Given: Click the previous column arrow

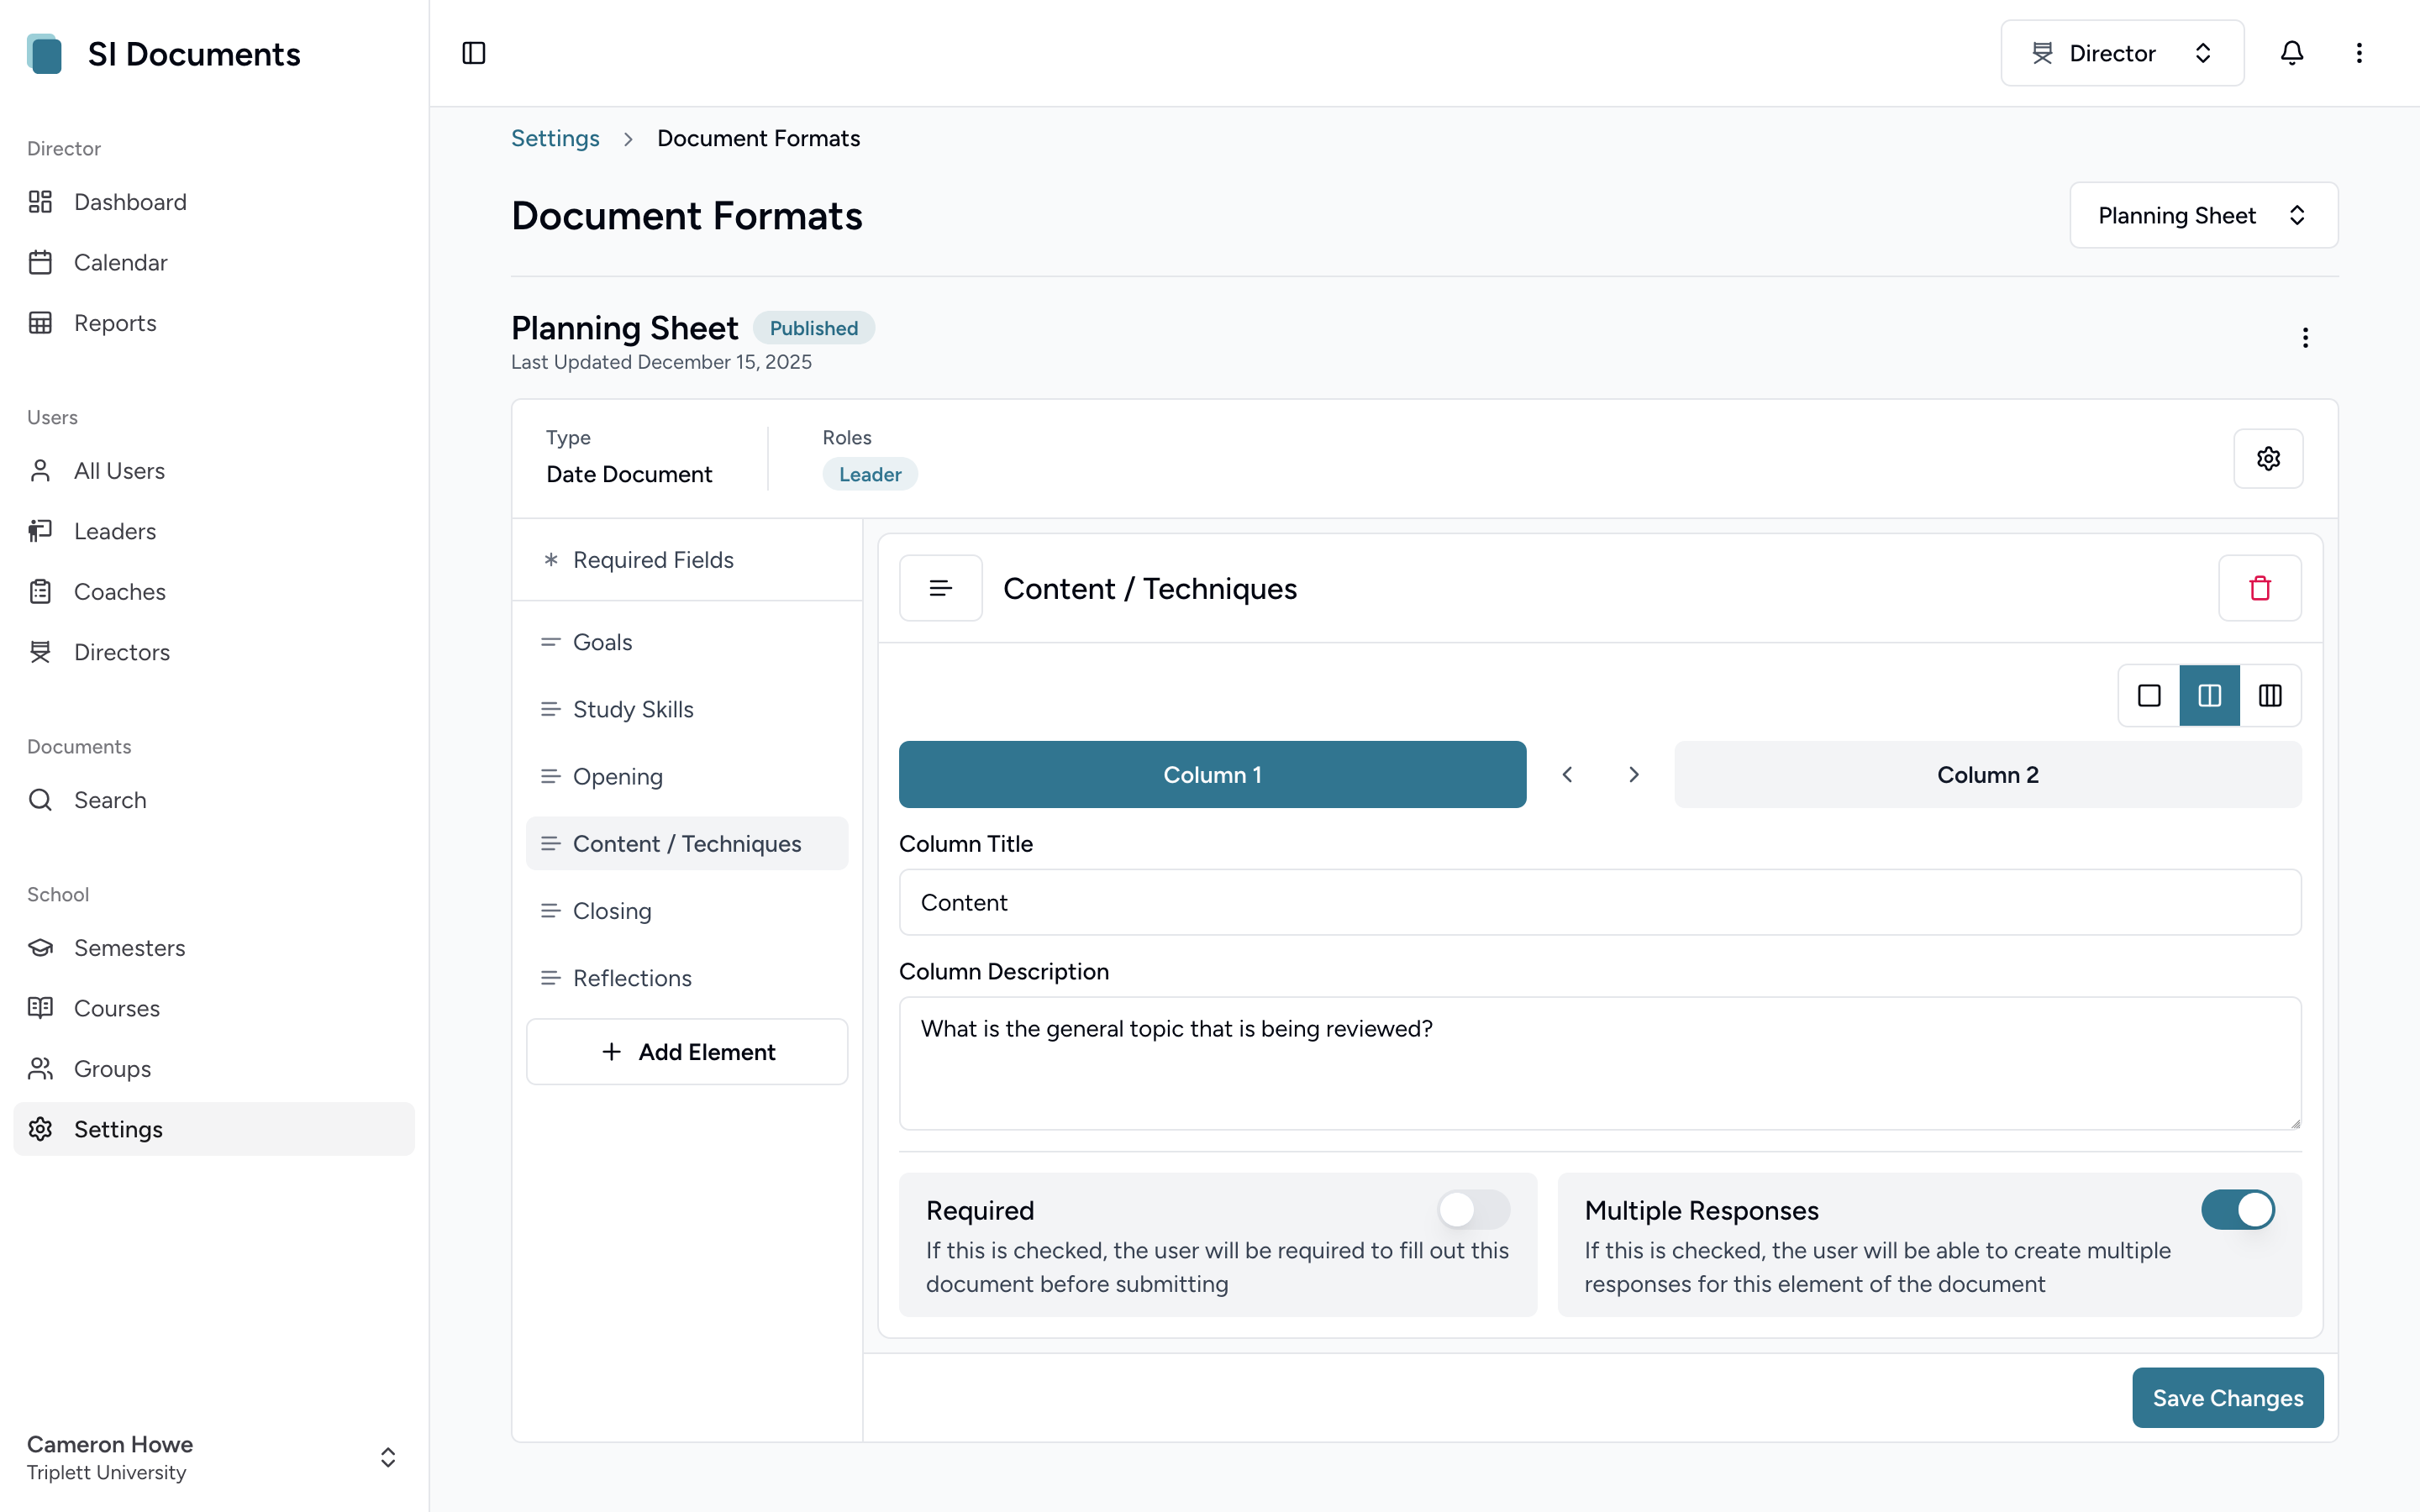Looking at the screenshot, I should [x=1567, y=774].
